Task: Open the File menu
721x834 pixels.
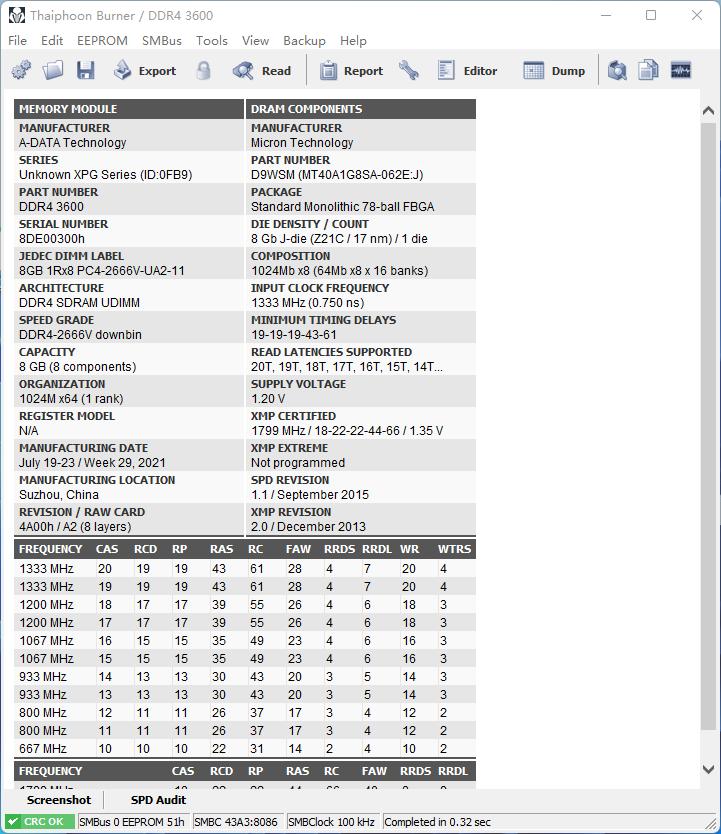Action: pos(18,41)
